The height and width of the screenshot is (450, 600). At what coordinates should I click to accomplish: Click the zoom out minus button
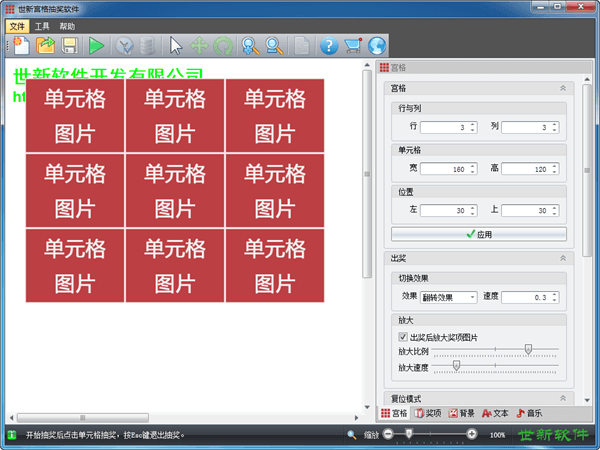coord(387,435)
